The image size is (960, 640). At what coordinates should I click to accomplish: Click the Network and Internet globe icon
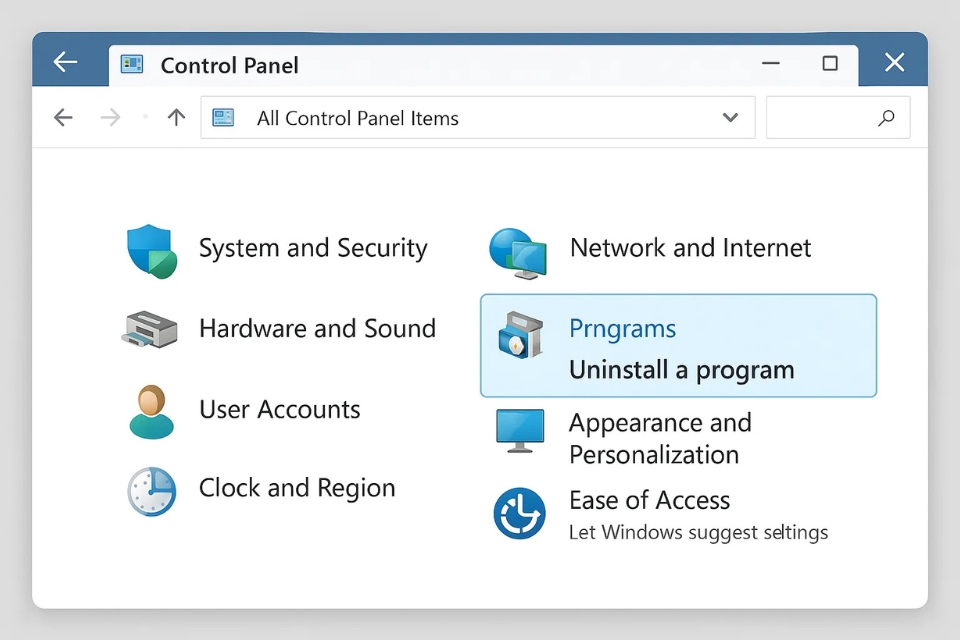(517, 252)
